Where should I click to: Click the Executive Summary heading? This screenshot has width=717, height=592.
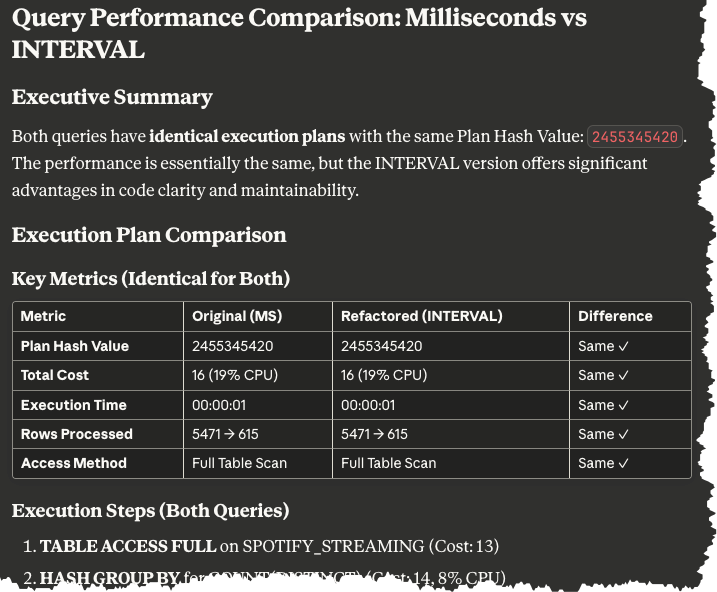112,97
